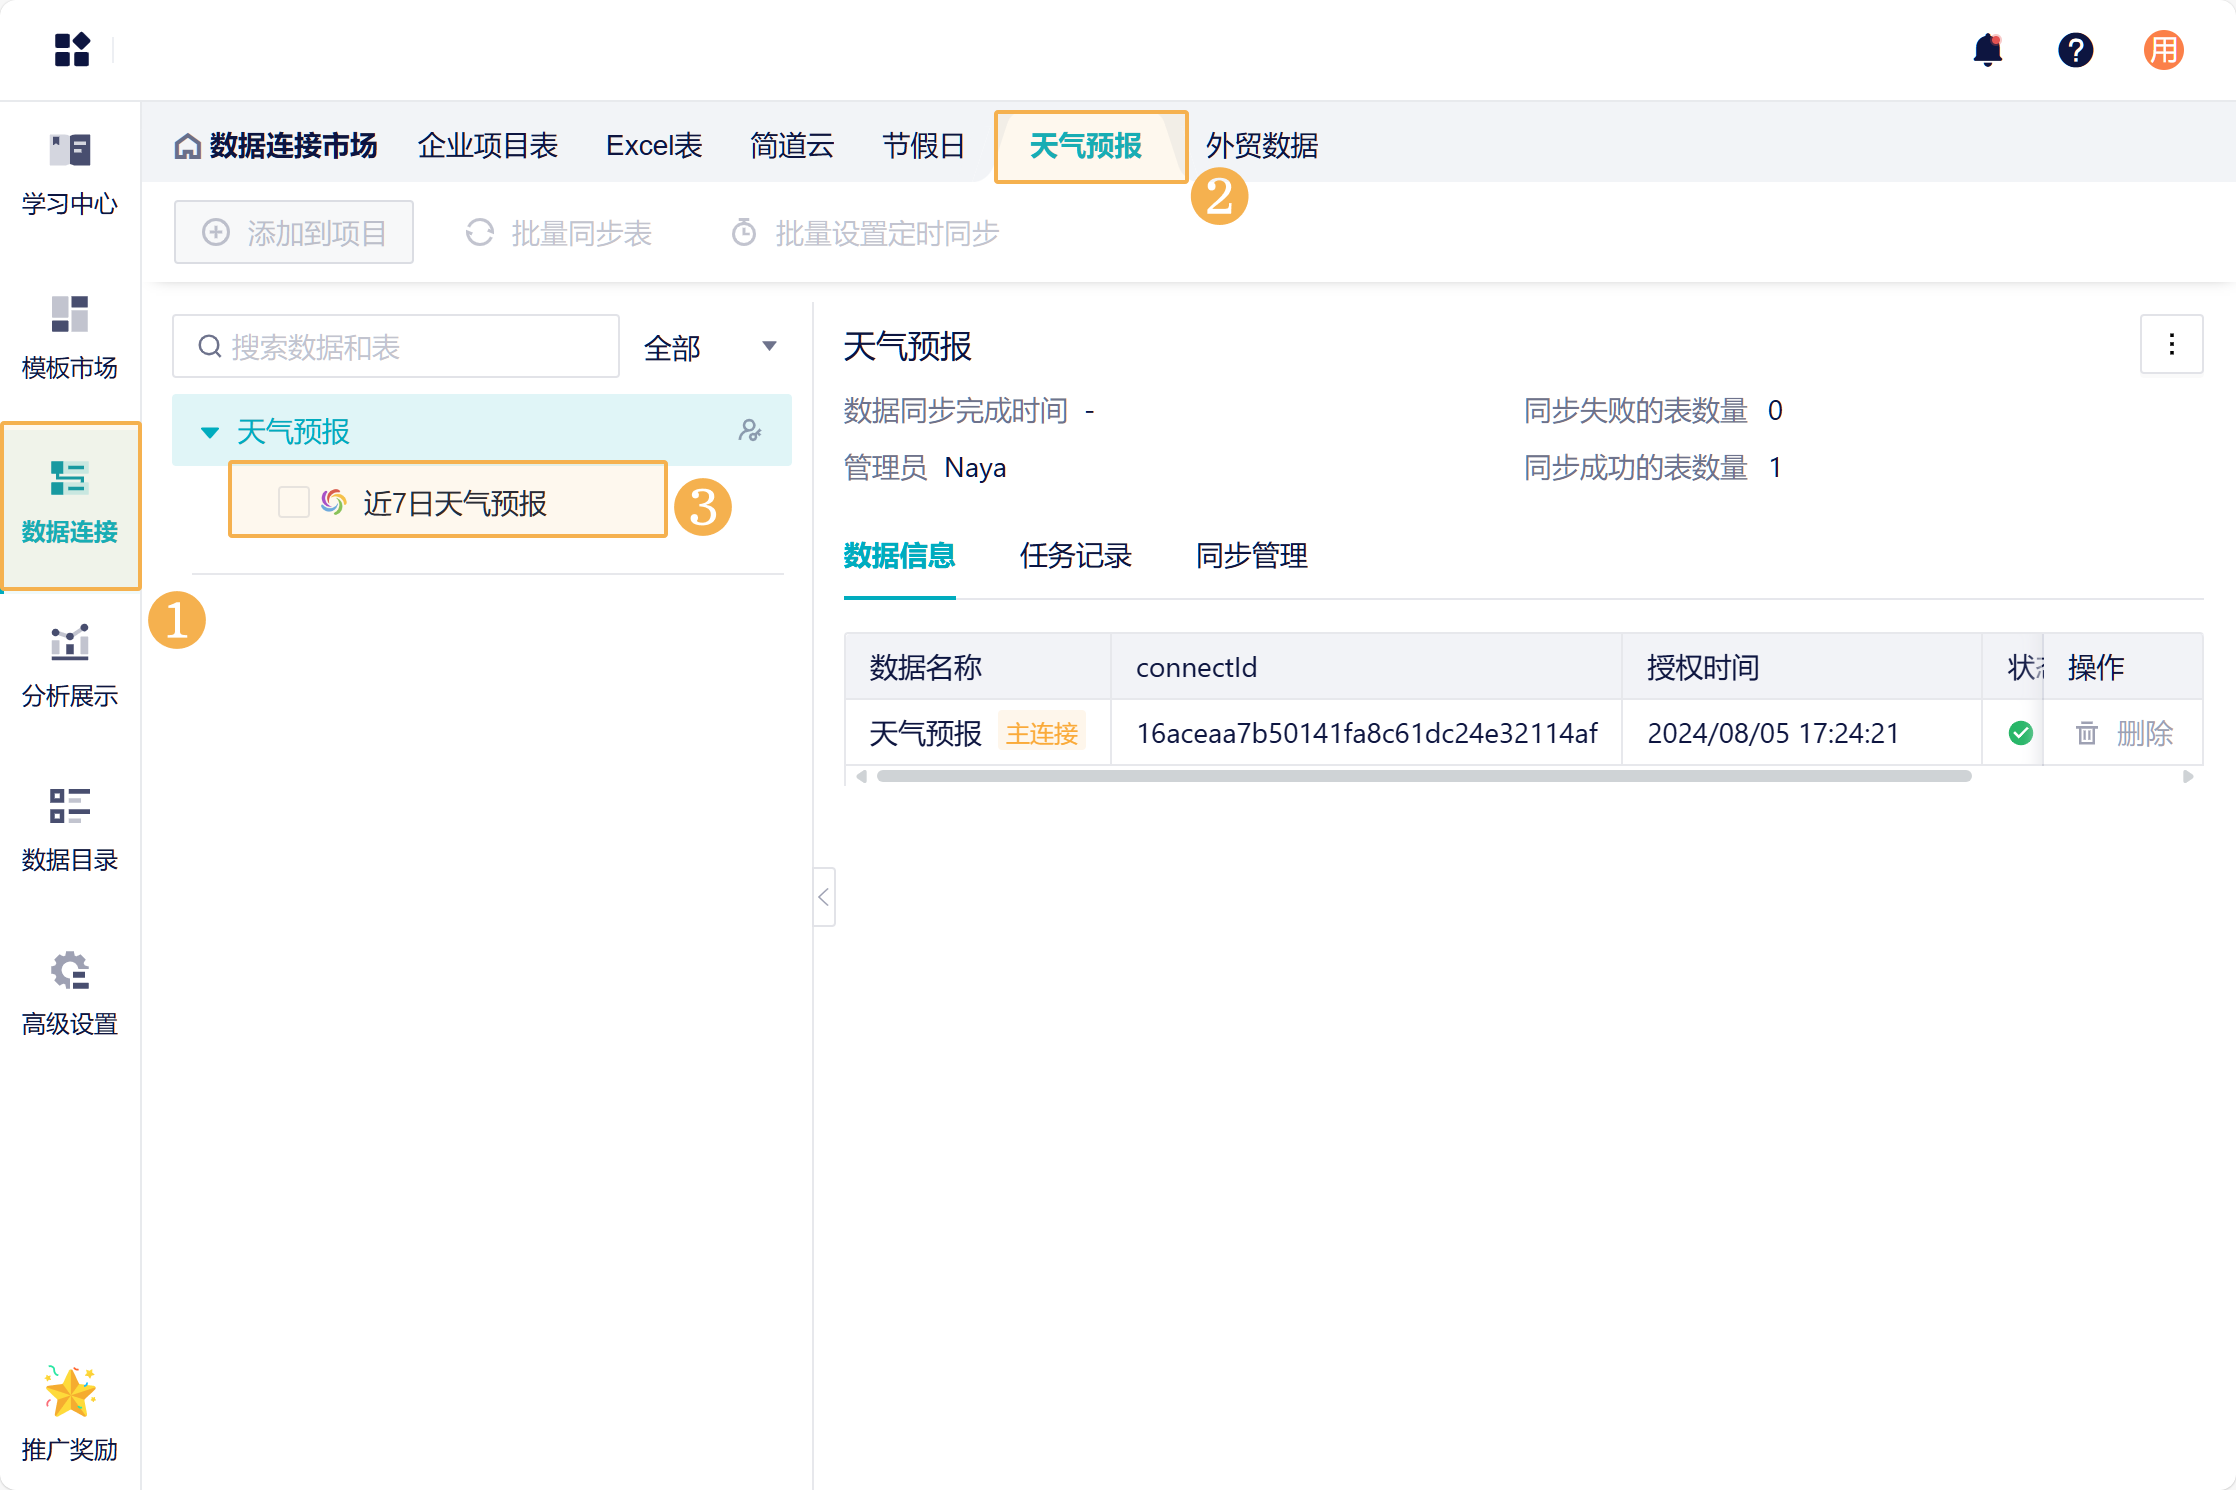The image size is (2236, 1490).
Task: Check the 近7日天气预报 table checkbox
Action: (x=293, y=502)
